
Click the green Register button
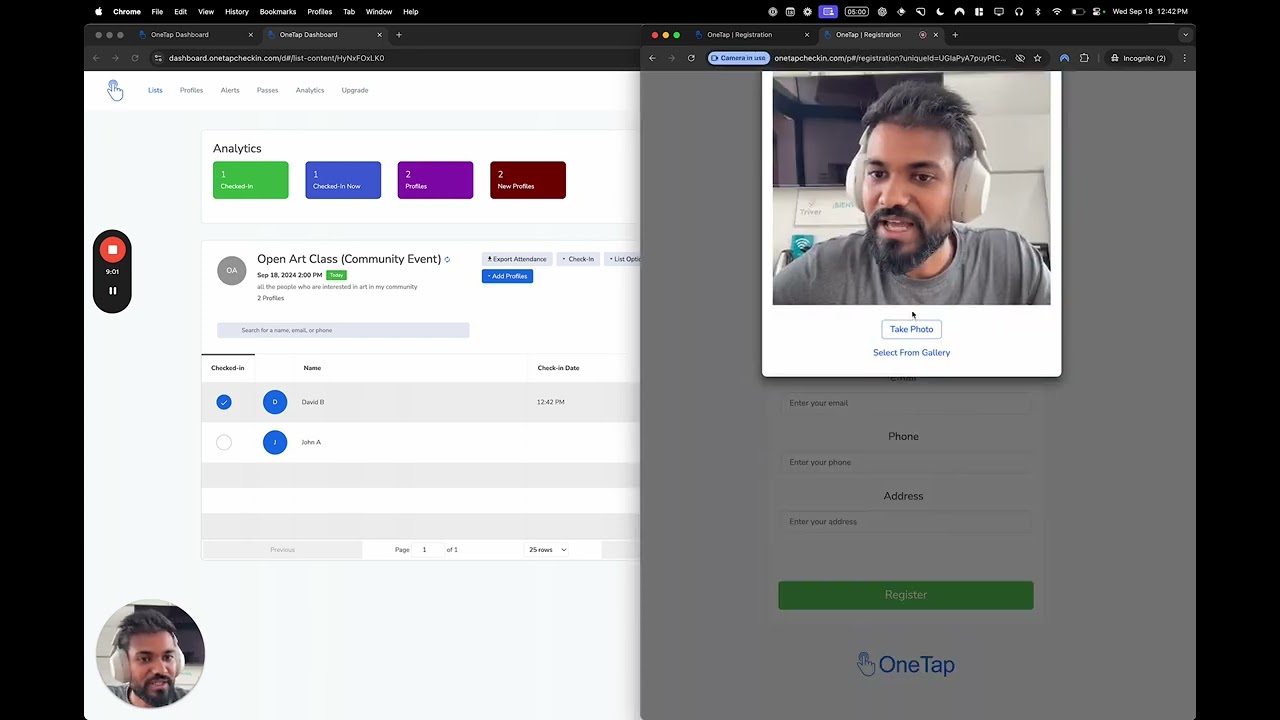click(906, 595)
